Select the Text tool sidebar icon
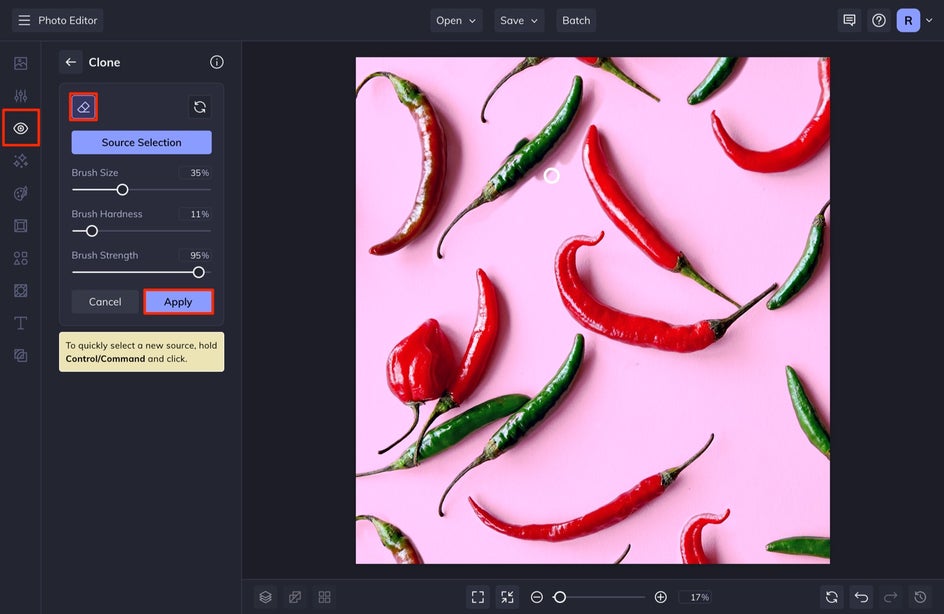Image resolution: width=944 pixels, height=614 pixels. tap(20, 323)
